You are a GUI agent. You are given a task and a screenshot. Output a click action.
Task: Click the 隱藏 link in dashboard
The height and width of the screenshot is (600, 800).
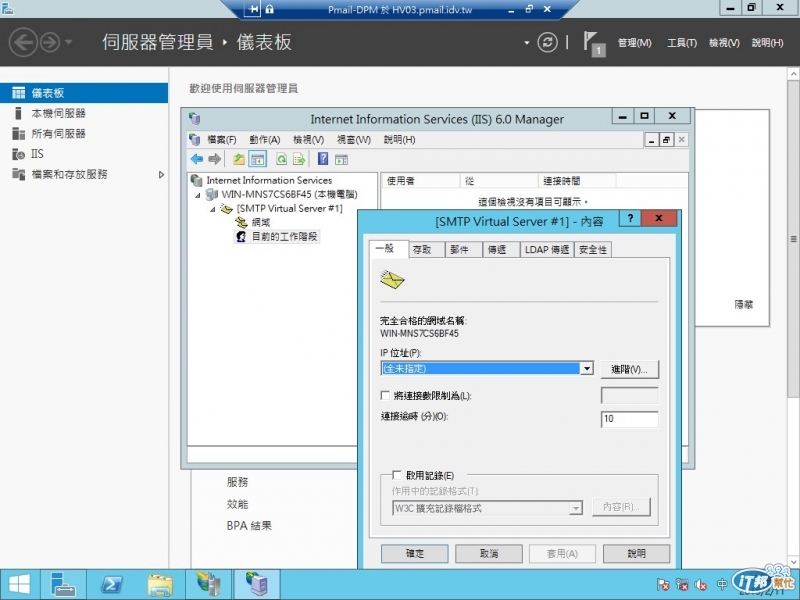(744, 305)
